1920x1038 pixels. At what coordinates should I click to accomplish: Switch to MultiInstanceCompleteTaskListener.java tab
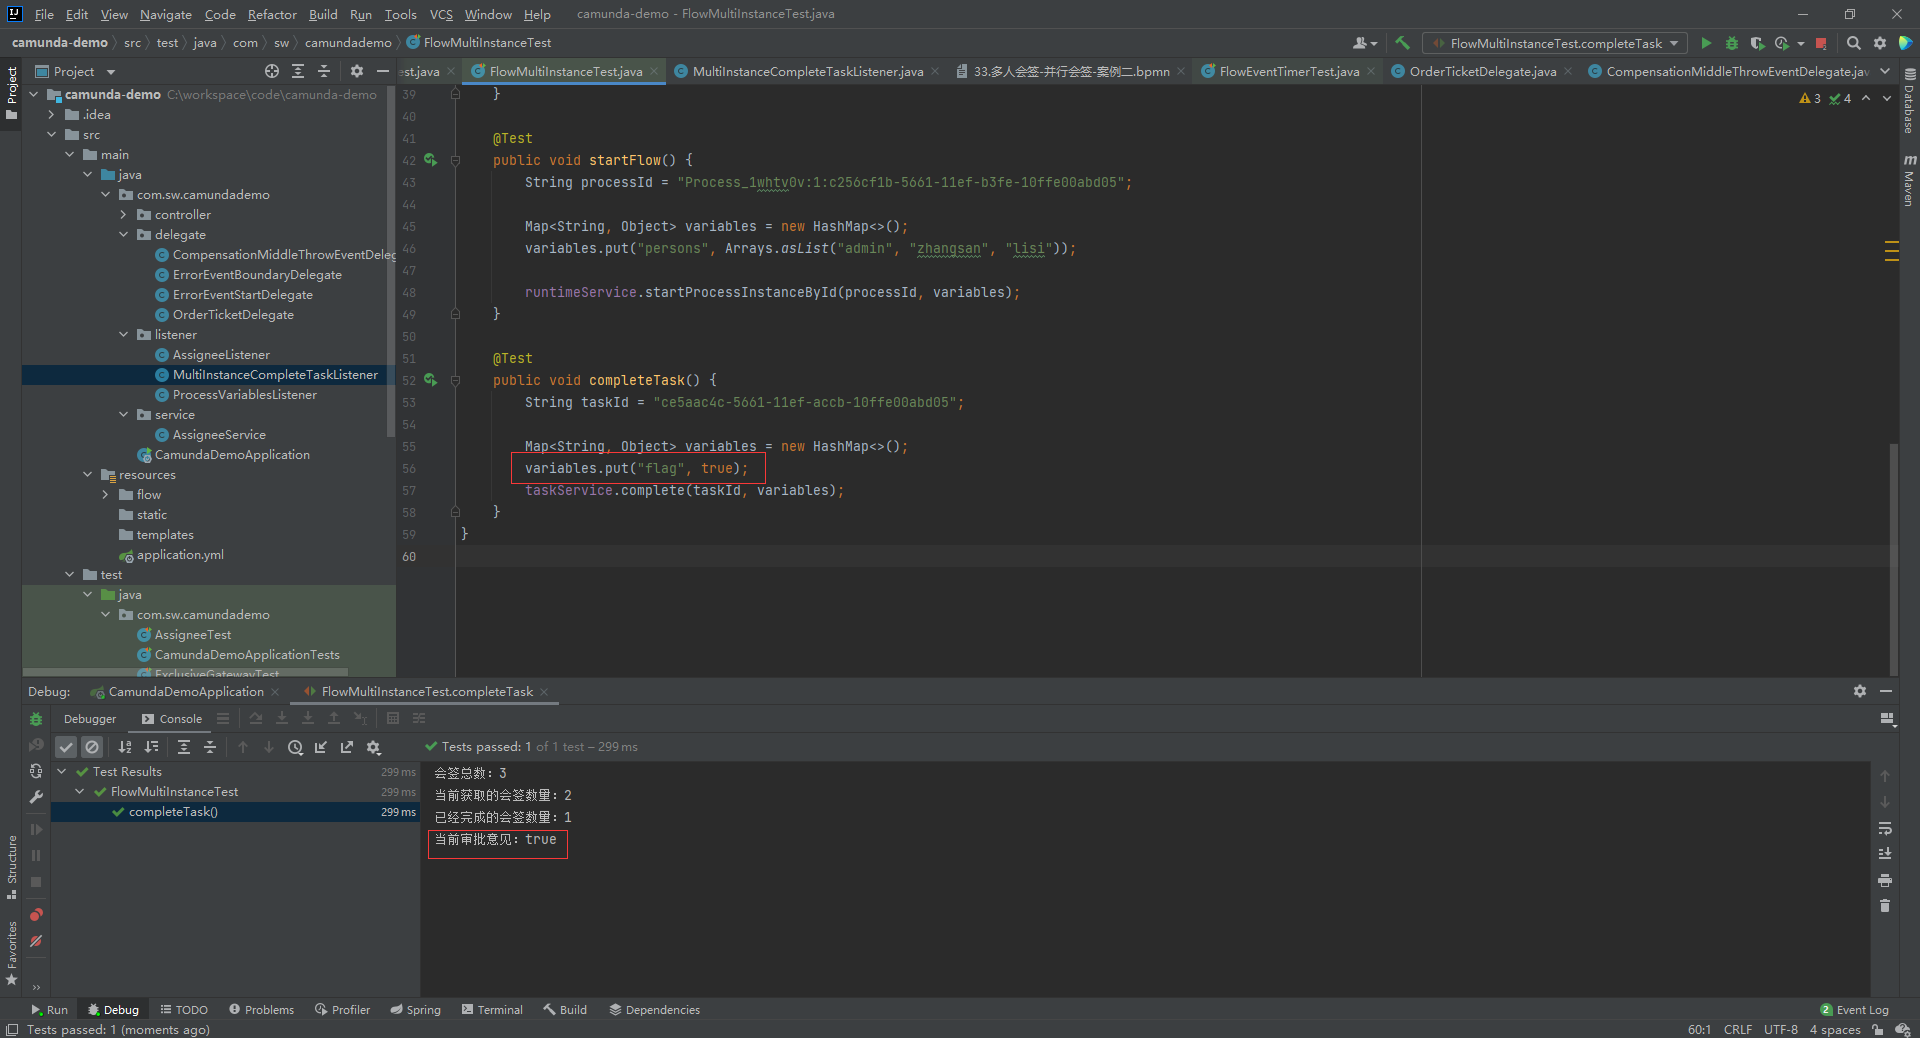click(x=807, y=71)
